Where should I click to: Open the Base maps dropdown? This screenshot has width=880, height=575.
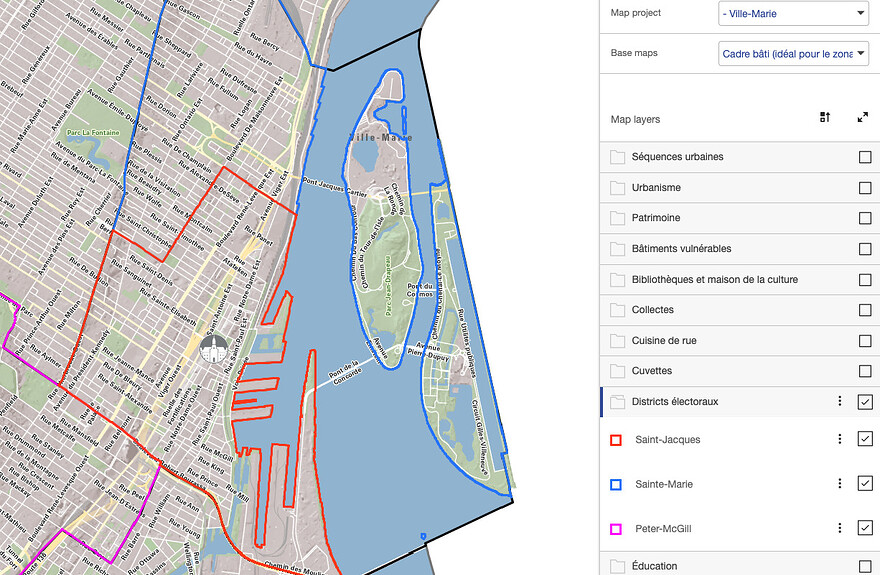792,53
